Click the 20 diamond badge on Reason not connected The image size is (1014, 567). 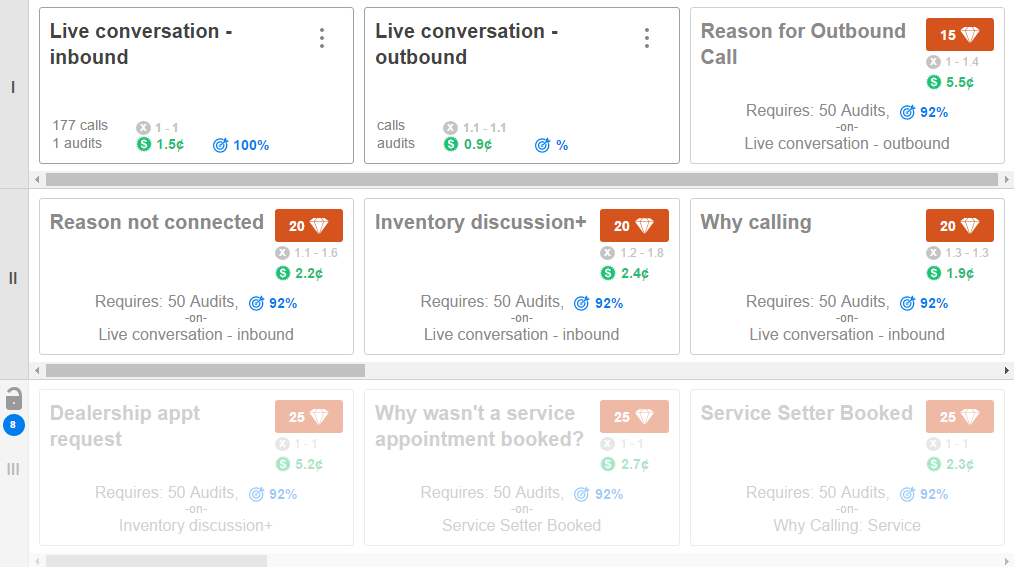(308, 226)
